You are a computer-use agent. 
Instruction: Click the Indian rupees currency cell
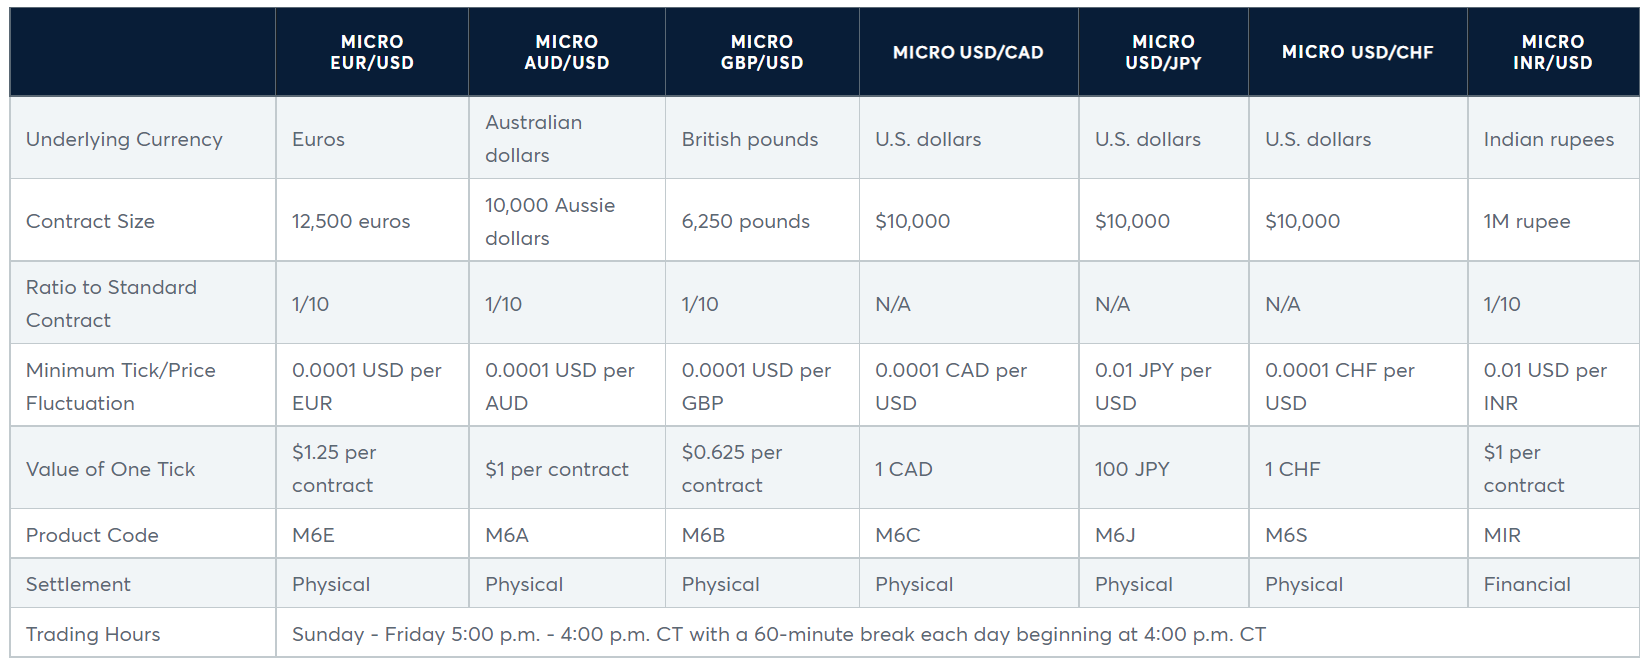pyautogui.click(x=1548, y=139)
